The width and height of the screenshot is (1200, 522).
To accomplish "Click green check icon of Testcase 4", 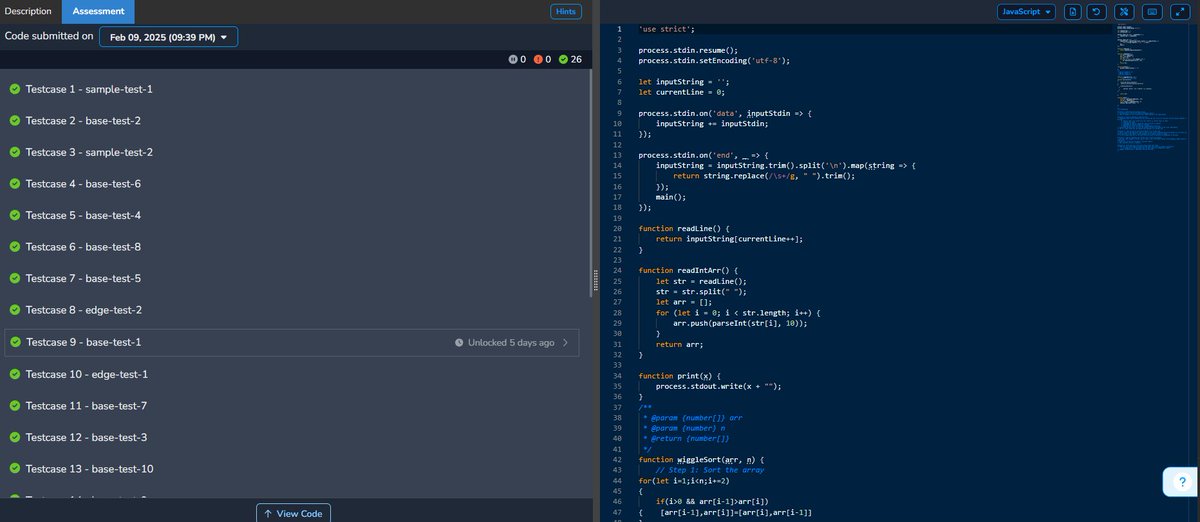I will 15,184.
